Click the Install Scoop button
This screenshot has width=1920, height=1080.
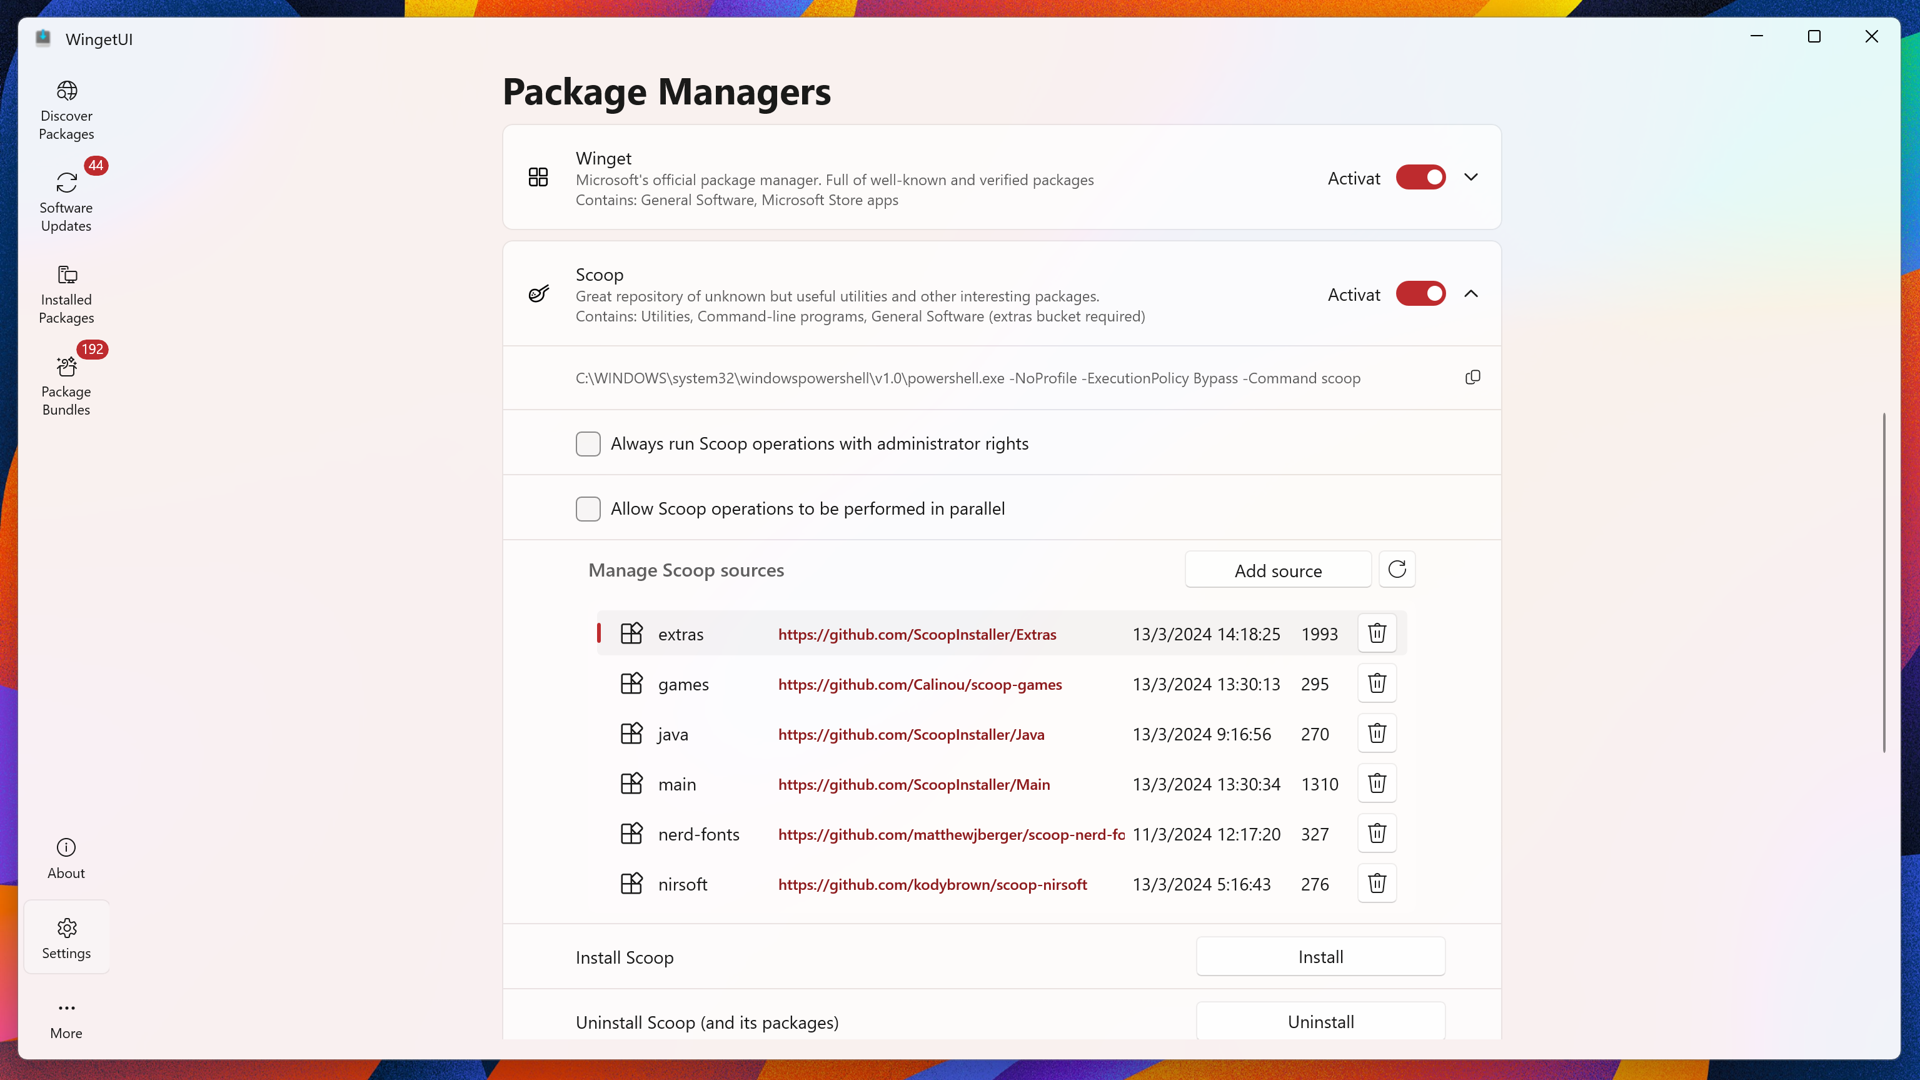1321,957
